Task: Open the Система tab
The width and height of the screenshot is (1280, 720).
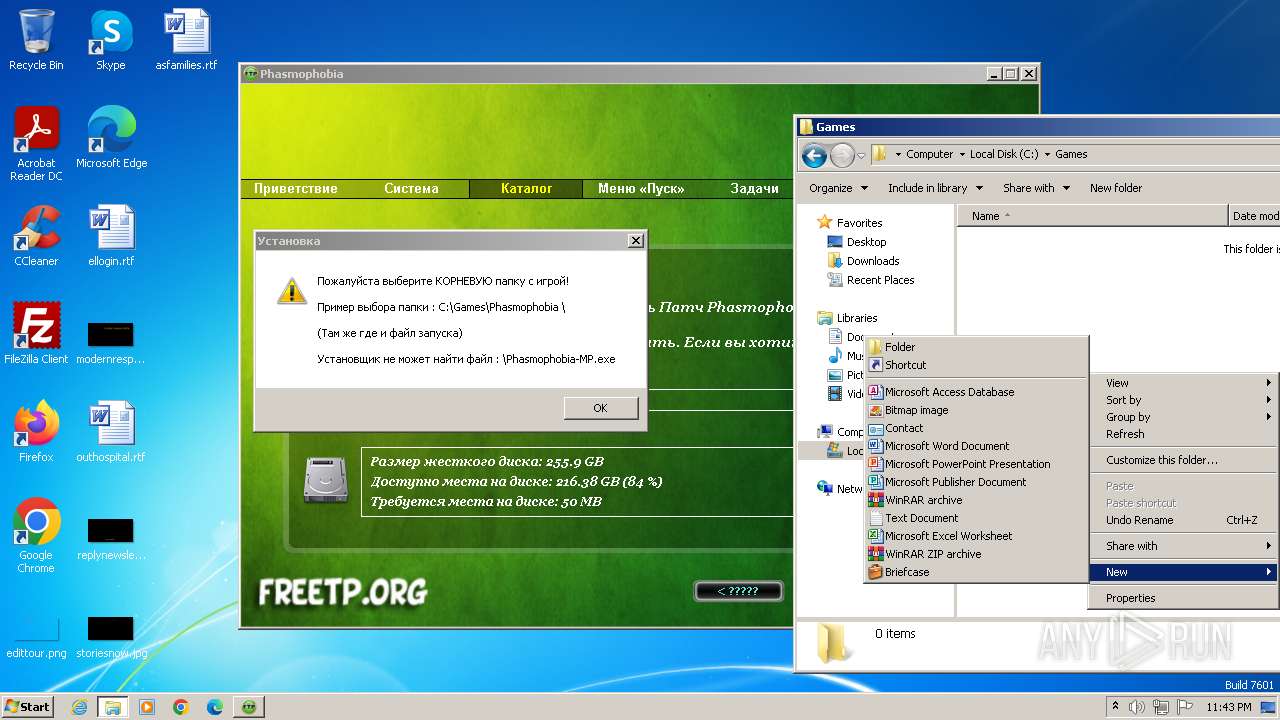Action: [x=411, y=188]
